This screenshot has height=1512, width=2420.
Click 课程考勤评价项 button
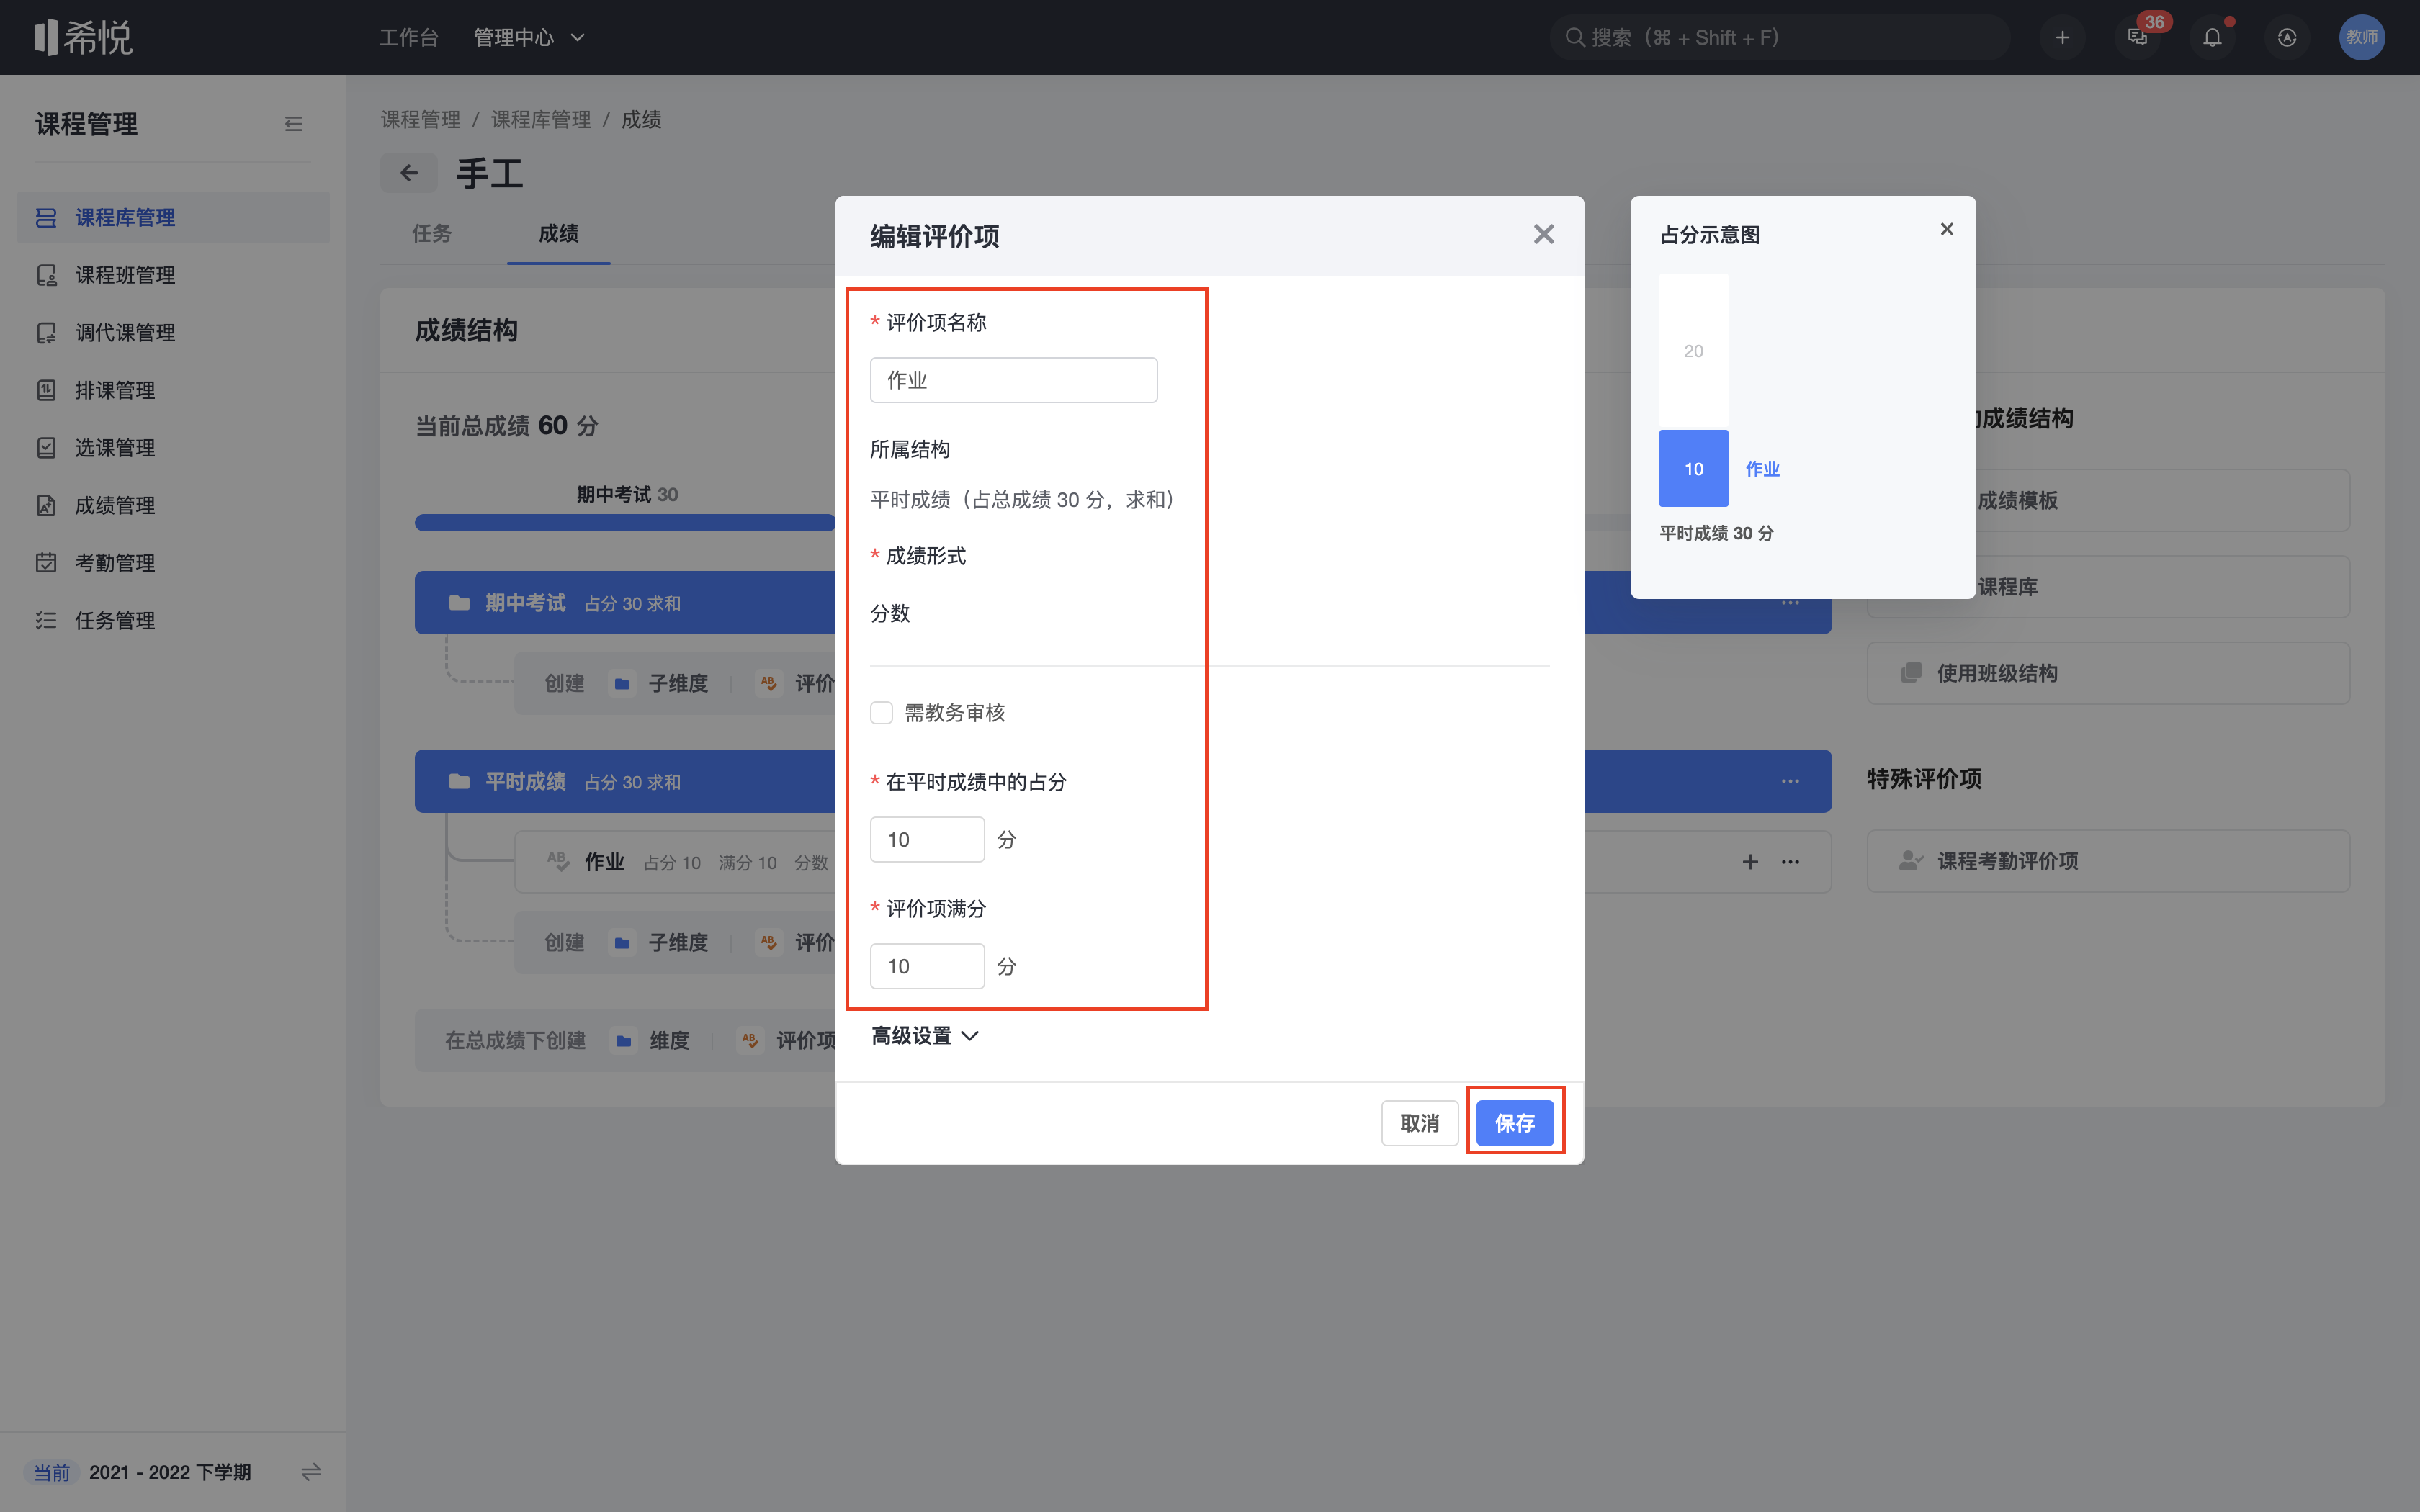(2108, 860)
